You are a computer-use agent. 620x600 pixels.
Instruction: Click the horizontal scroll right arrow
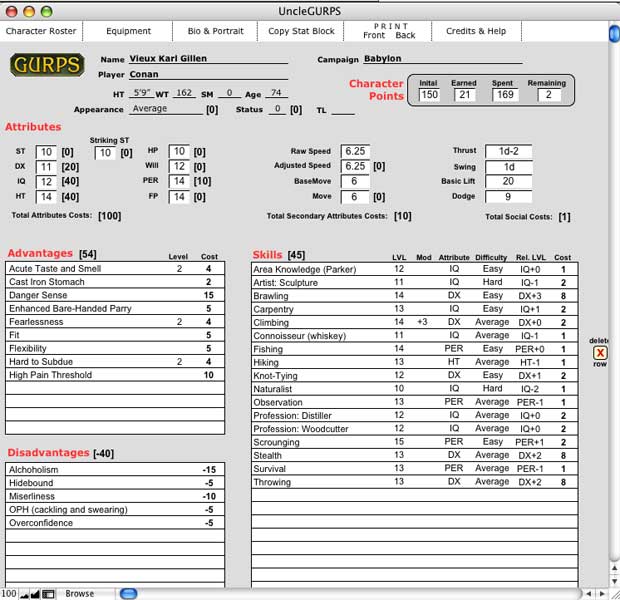tap(602, 594)
